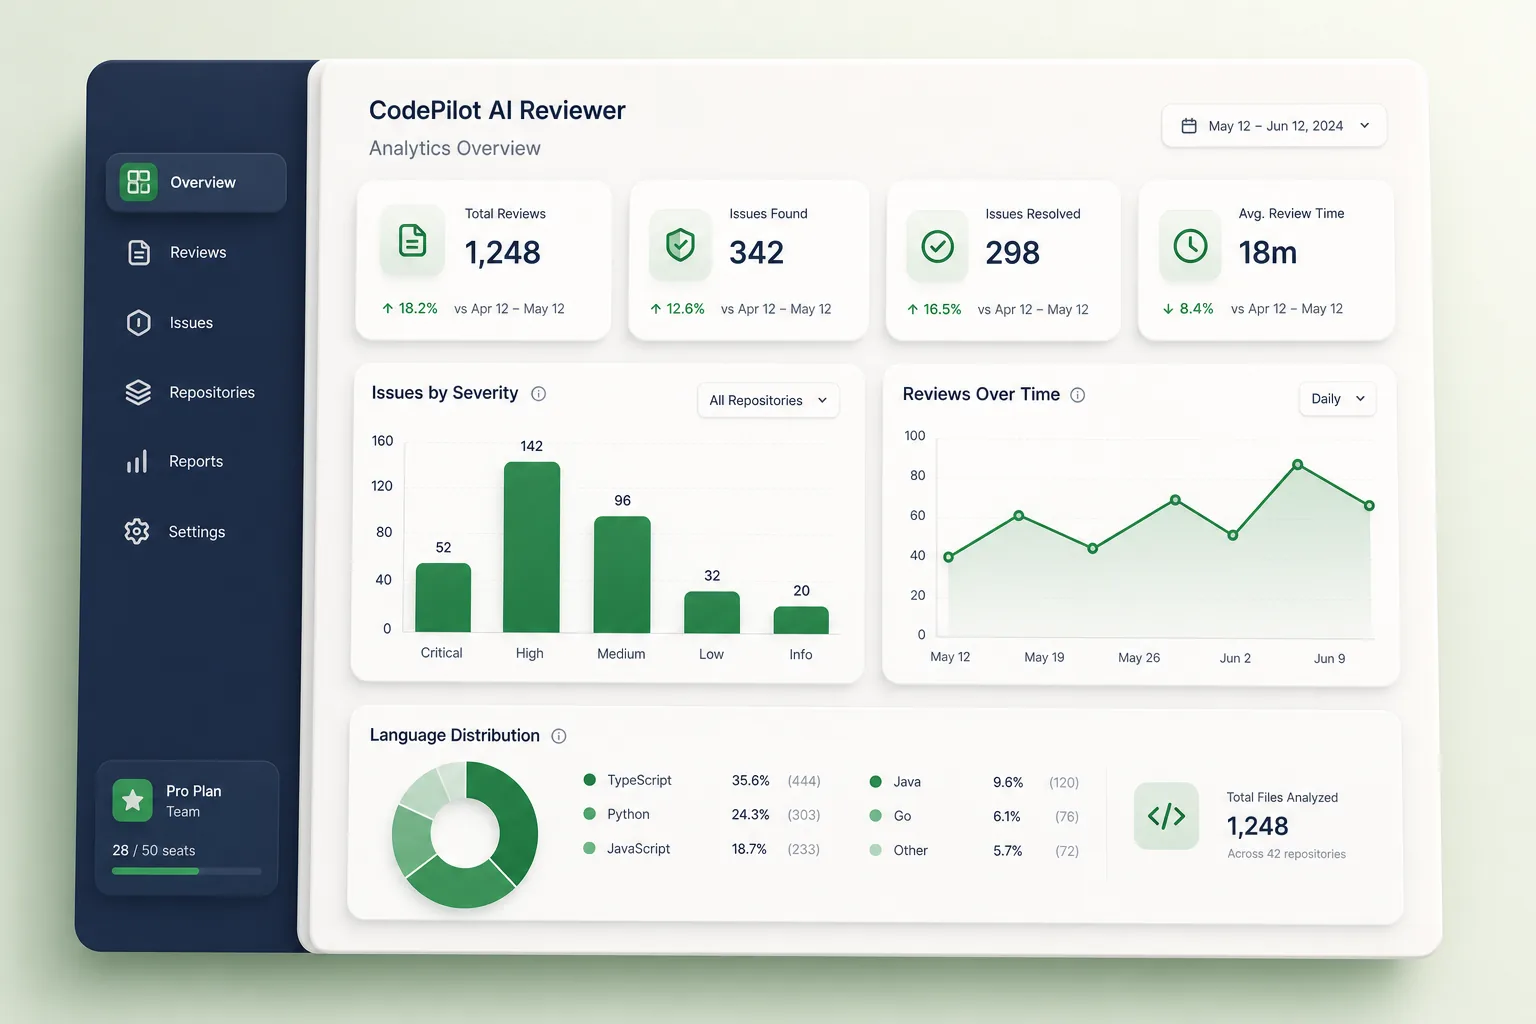Click the Avg. Review Time clock icon
This screenshot has width=1536, height=1024.
[x=1190, y=245]
